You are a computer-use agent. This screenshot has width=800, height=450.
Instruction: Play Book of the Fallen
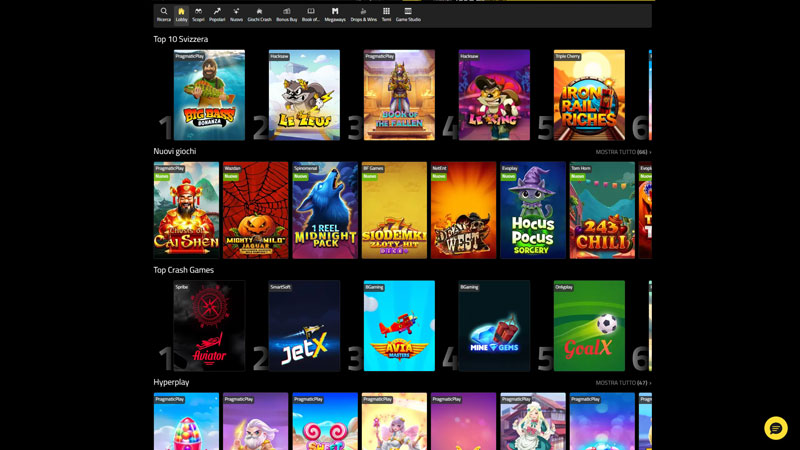pos(399,95)
